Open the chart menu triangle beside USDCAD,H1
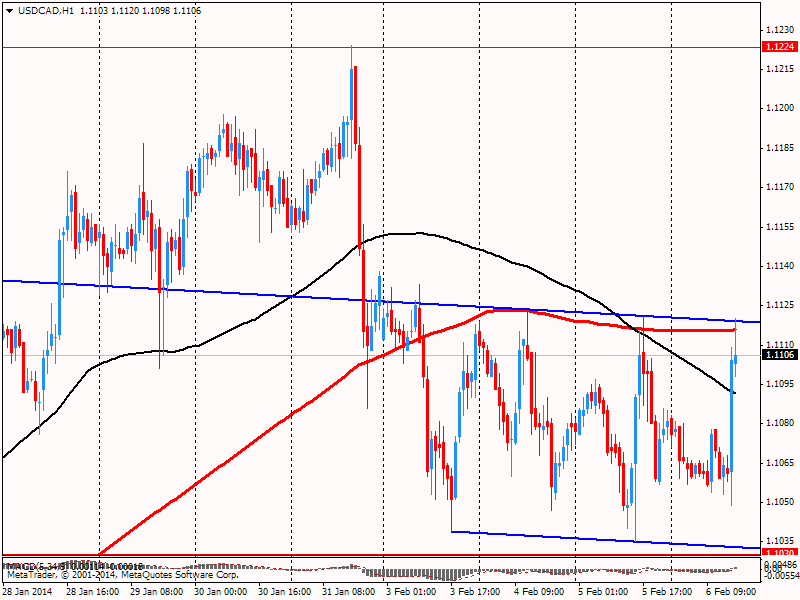Image resolution: width=800 pixels, height=600 pixels. [10, 11]
